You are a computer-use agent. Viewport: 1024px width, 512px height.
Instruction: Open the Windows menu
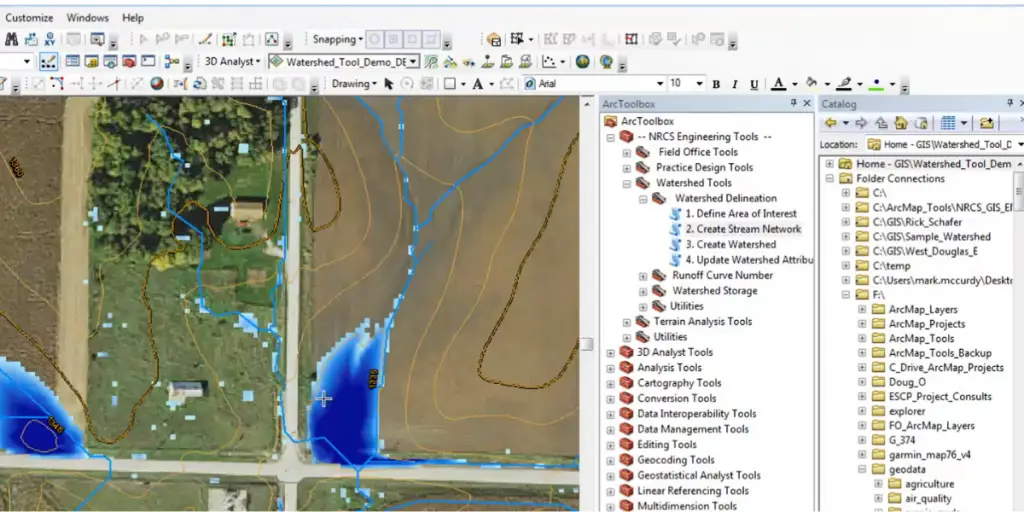pyautogui.click(x=87, y=18)
